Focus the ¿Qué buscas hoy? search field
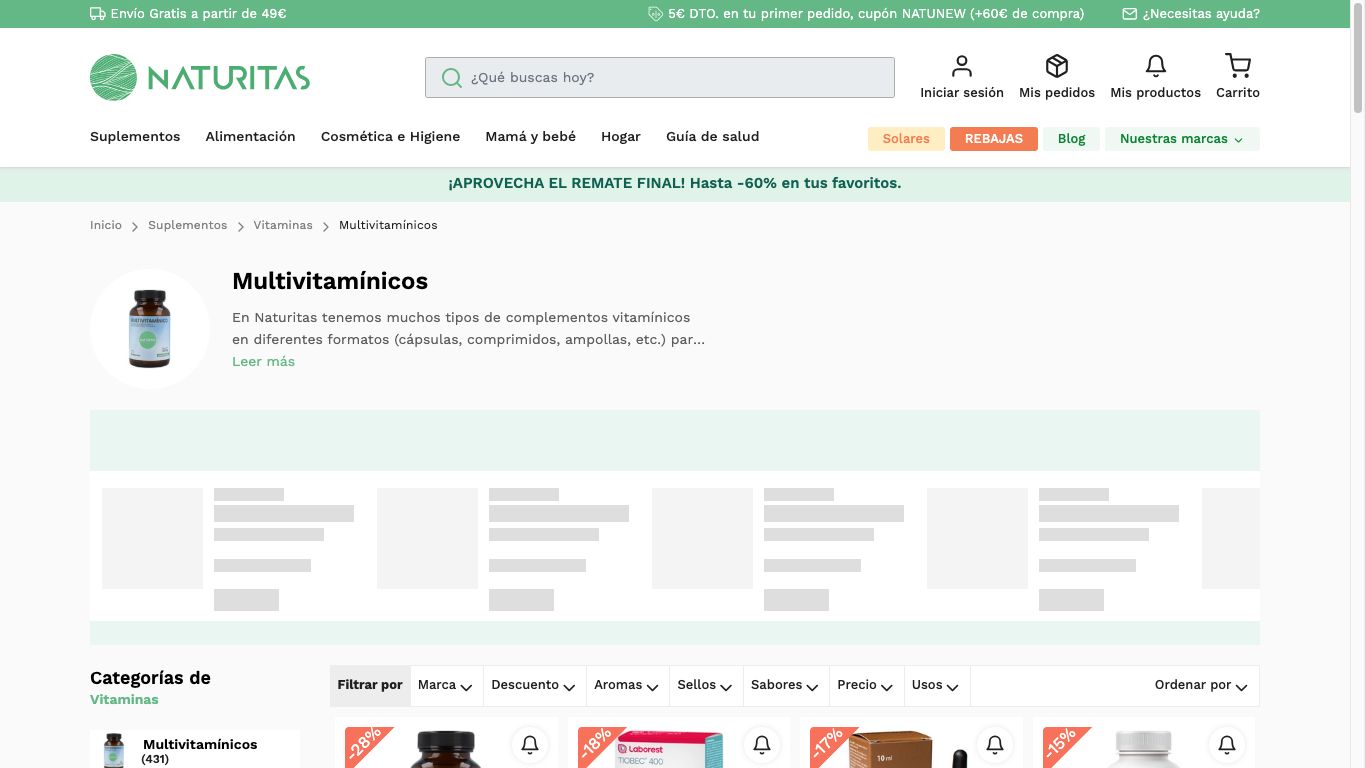Image resolution: width=1365 pixels, height=768 pixels. (x=660, y=78)
